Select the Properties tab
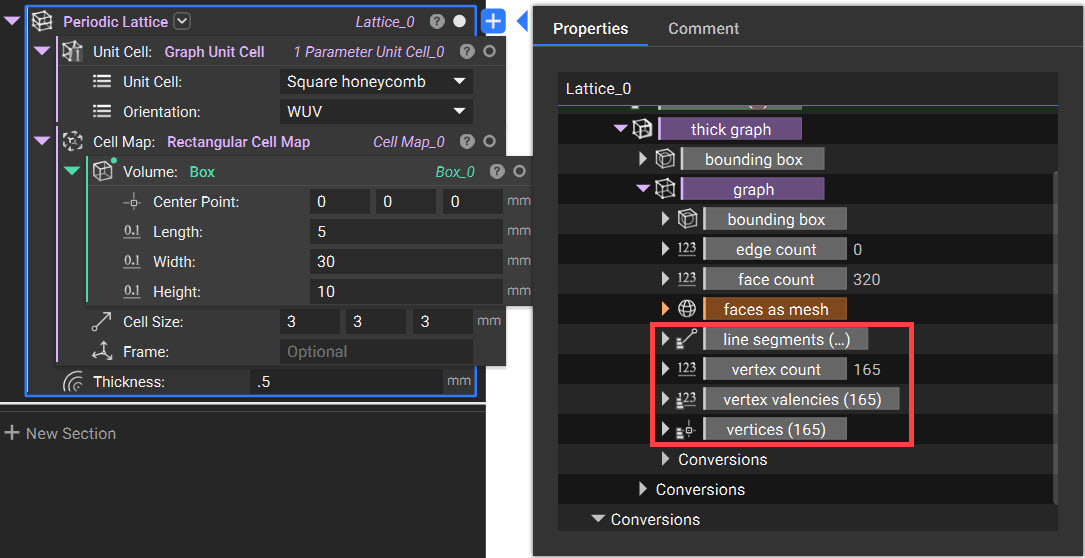Viewport: 1085px width, 558px height. coord(590,29)
